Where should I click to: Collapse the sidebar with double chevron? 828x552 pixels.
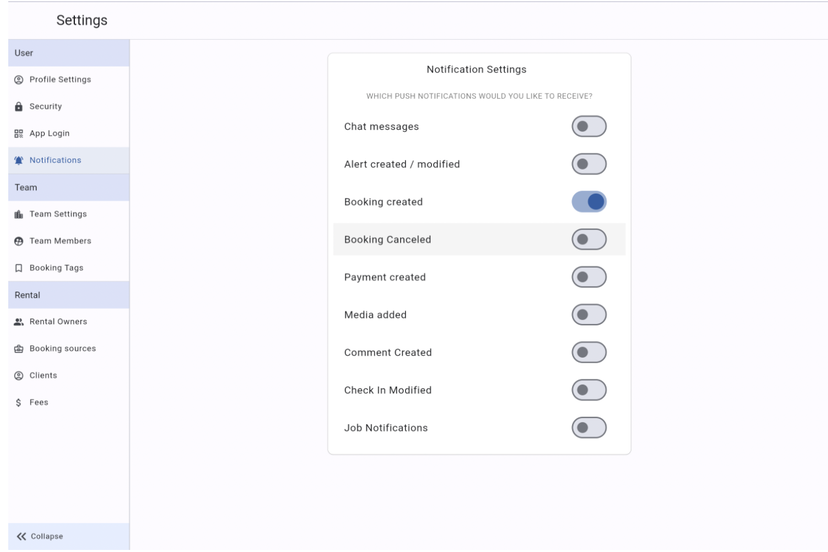22,537
